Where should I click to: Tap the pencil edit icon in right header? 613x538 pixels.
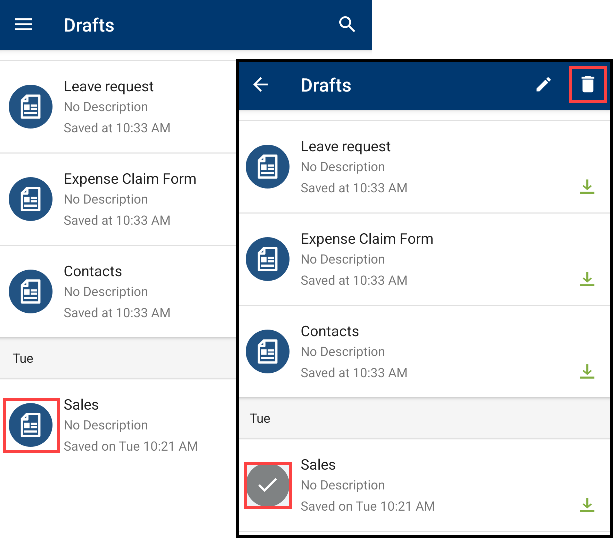pos(543,84)
